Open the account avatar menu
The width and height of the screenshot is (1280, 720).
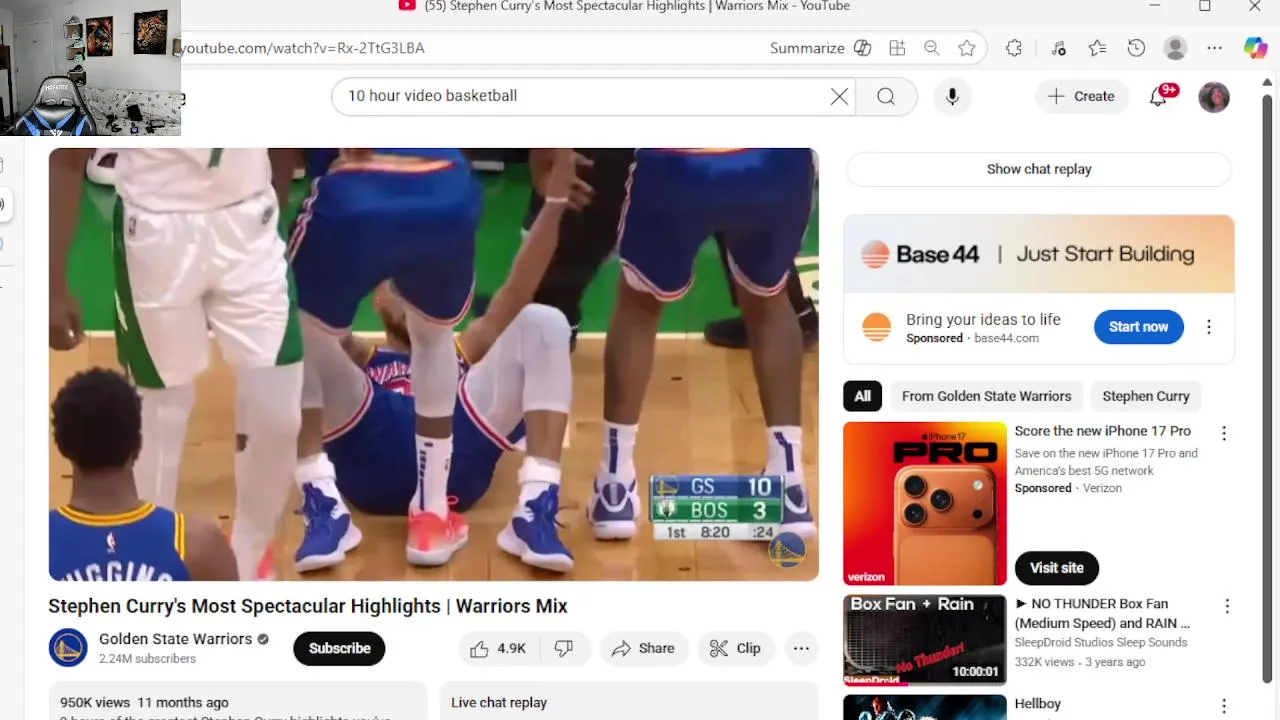click(x=1214, y=97)
